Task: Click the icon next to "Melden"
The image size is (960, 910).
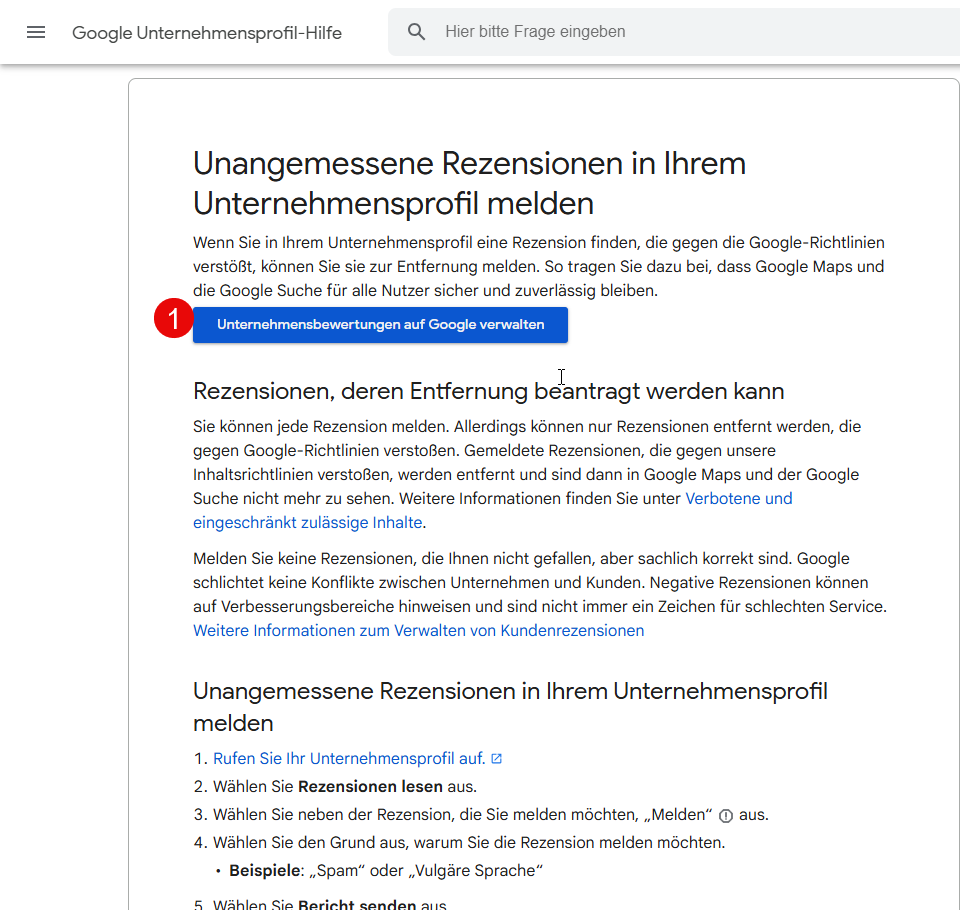Action: pyautogui.click(x=726, y=816)
